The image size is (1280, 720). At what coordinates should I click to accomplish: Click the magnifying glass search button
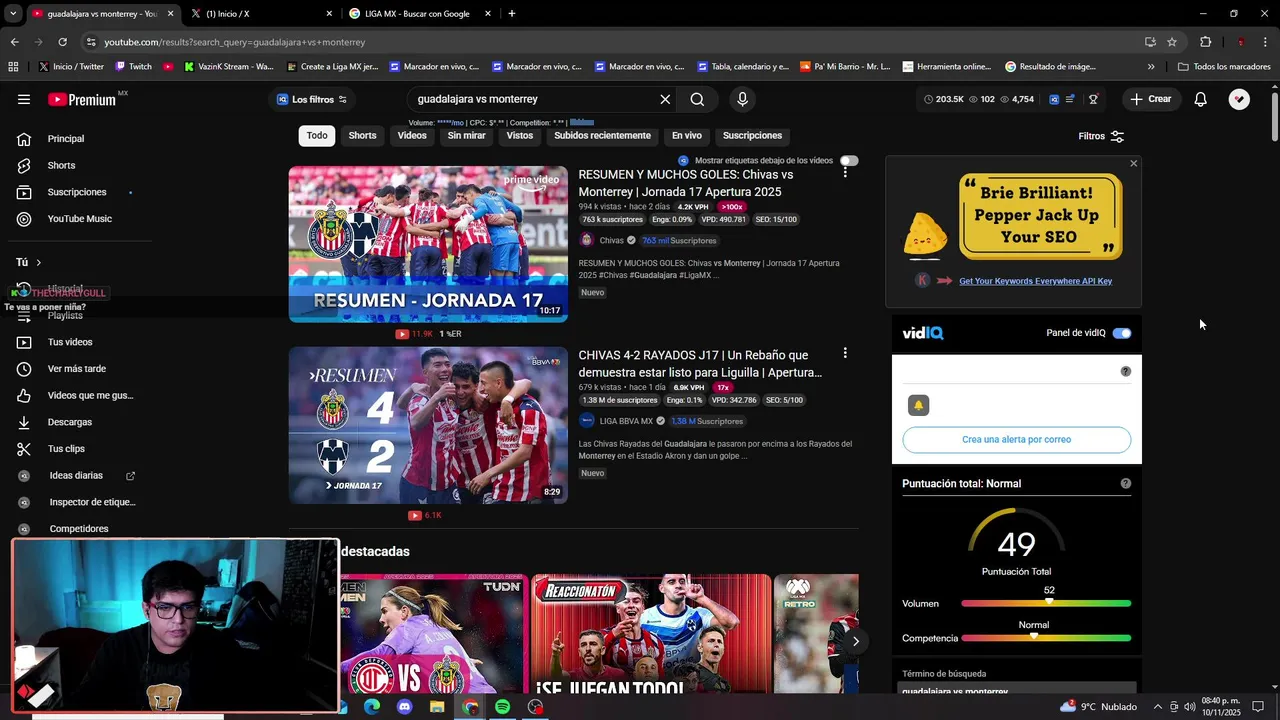tap(697, 99)
